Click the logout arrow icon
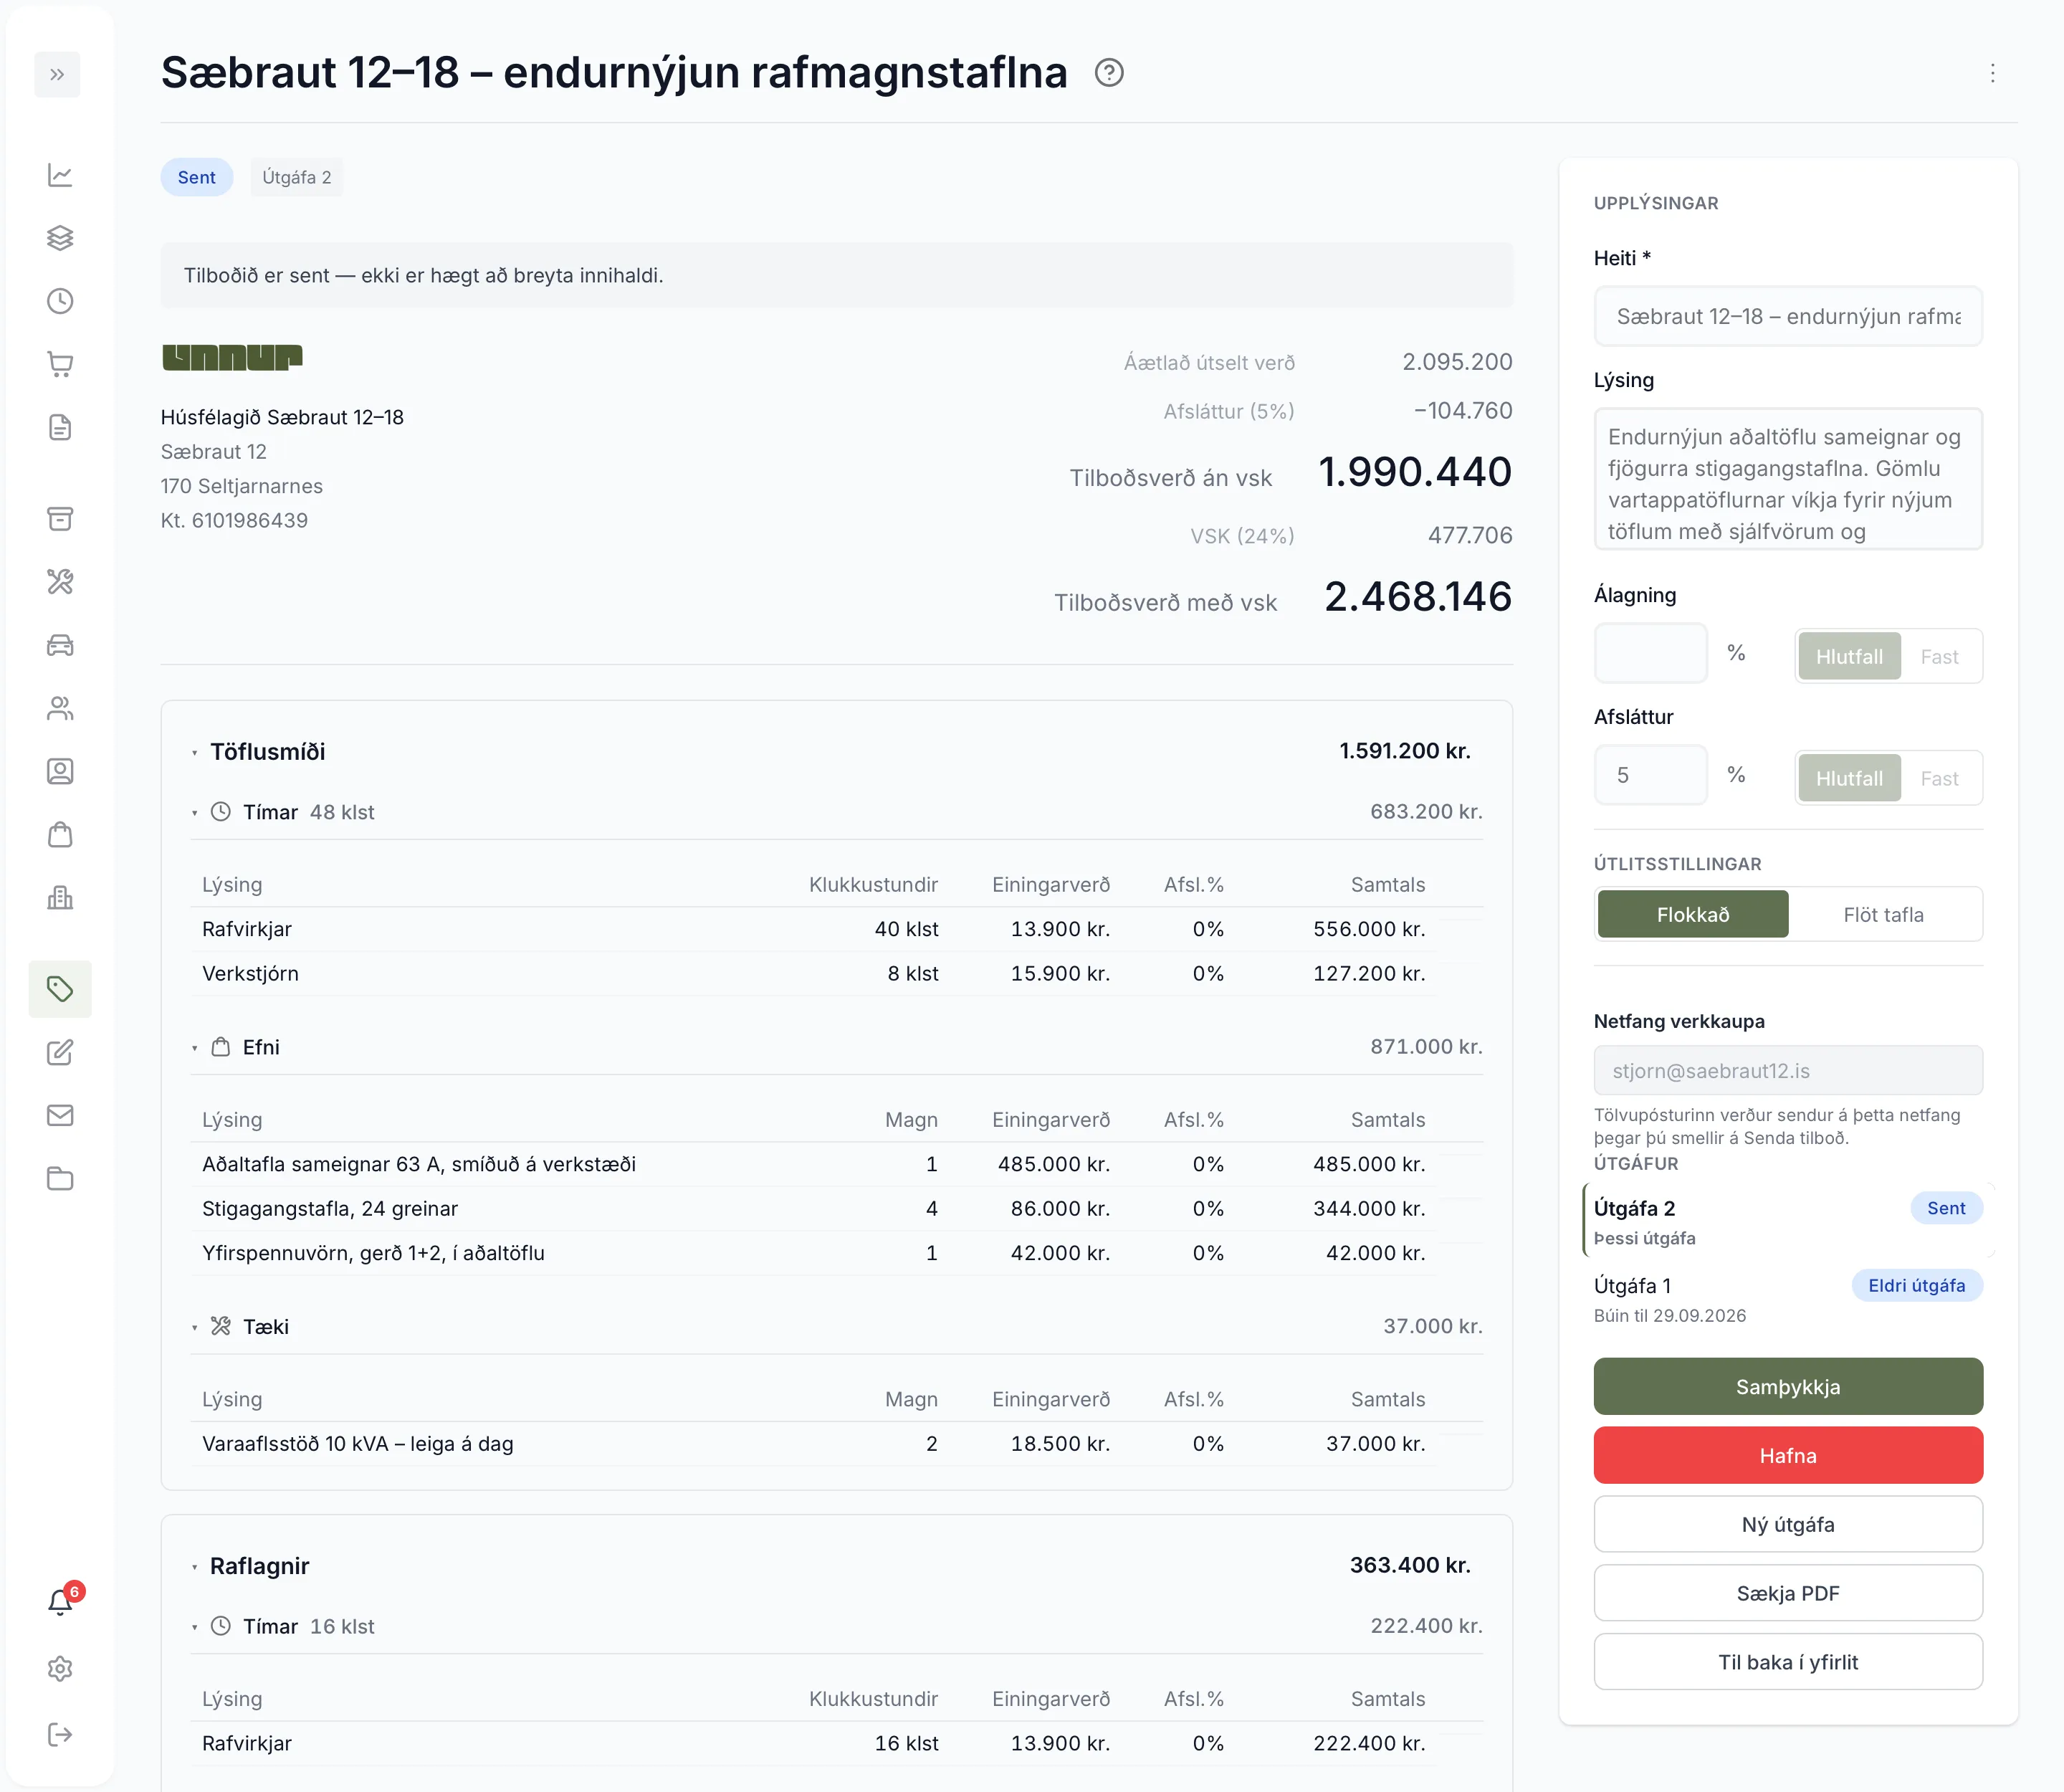This screenshot has width=2064, height=1792. tap(60, 1734)
